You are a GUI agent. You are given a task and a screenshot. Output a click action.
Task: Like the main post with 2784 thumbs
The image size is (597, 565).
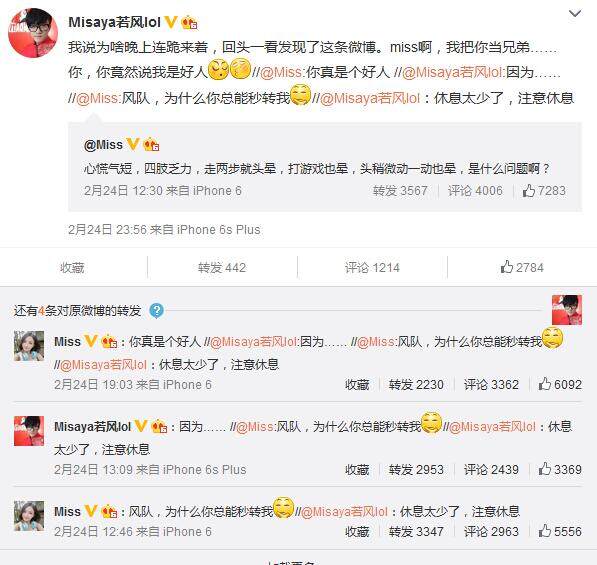tap(522, 267)
